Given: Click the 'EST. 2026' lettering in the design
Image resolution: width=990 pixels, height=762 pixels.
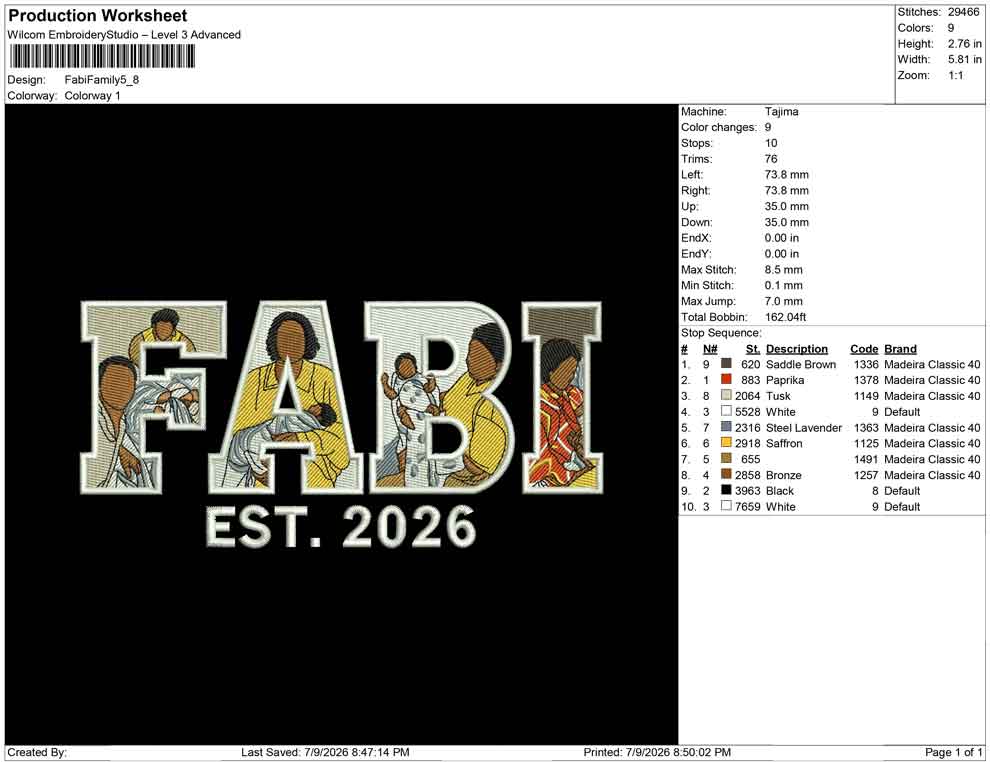Looking at the screenshot, I should (x=342, y=526).
